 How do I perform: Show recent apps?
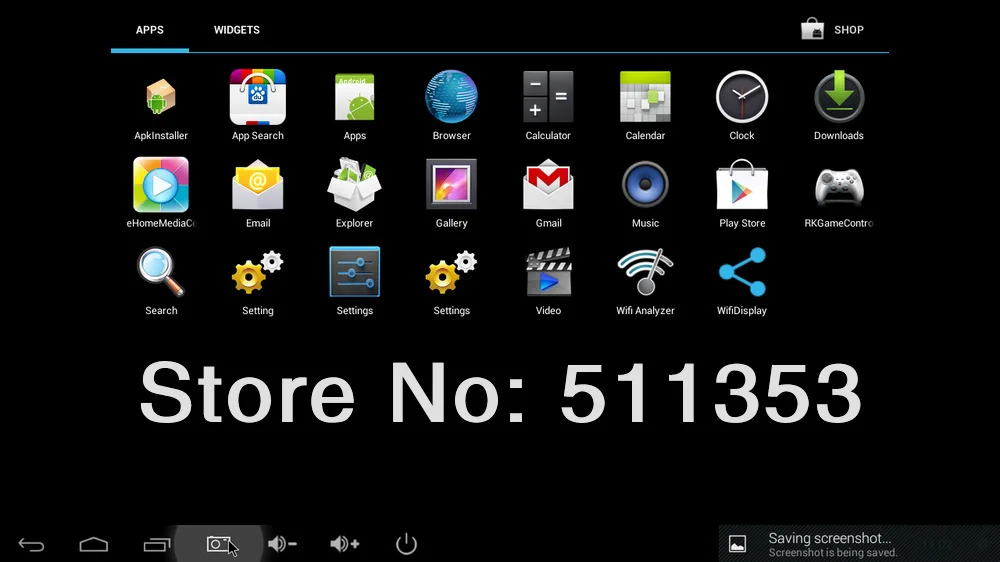(x=157, y=544)
